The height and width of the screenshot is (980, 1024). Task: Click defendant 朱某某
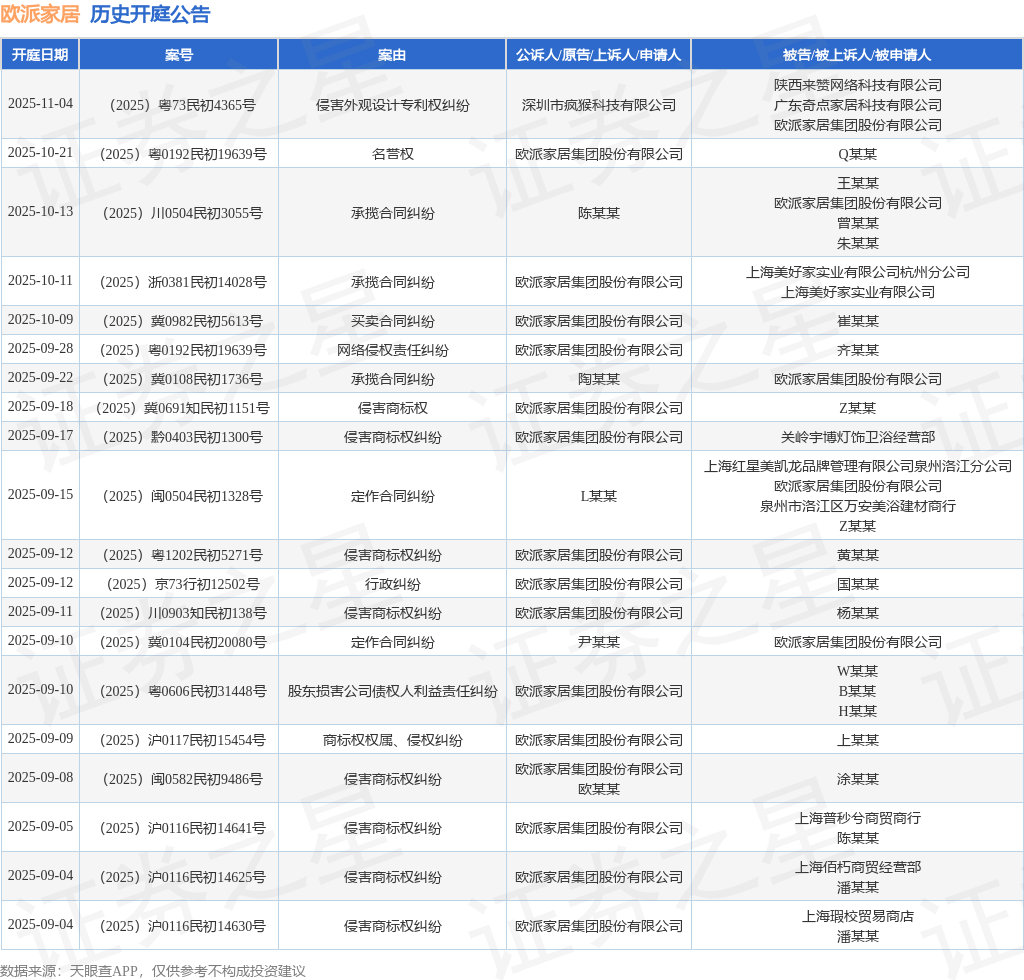pyautogui.click(x=857, y=243)
